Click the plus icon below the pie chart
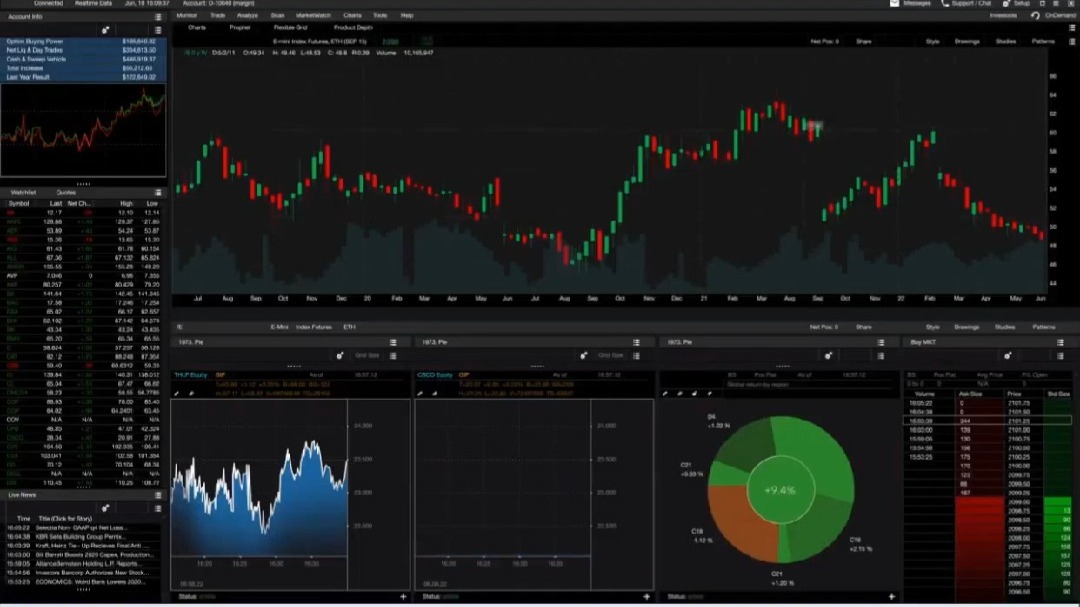The width and height of the screenshot is (1080, 607). 891,597
